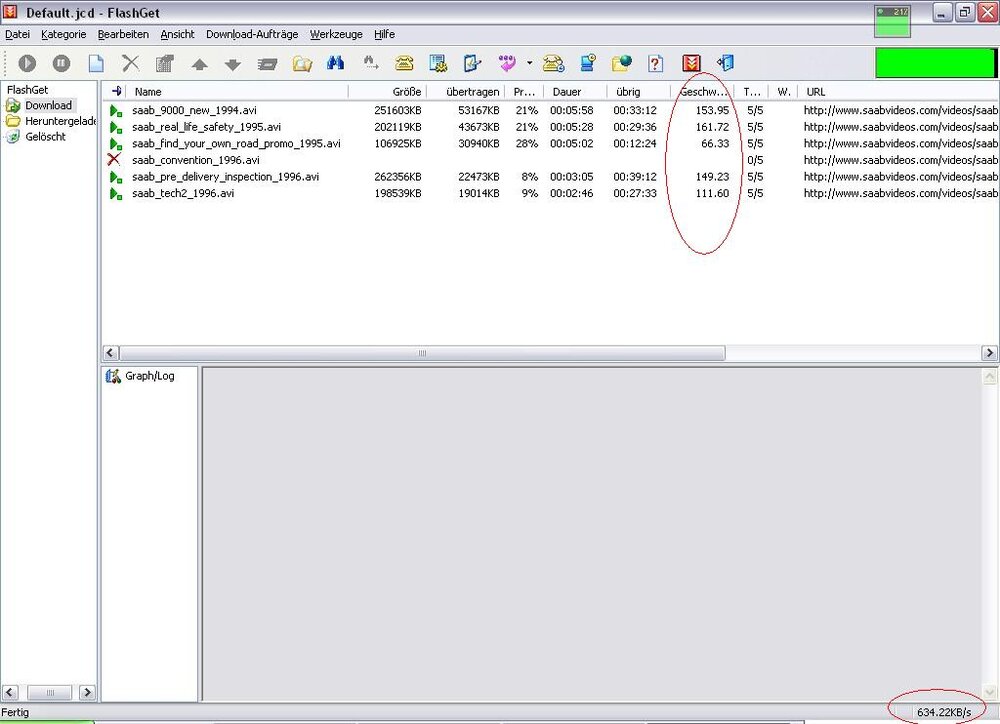This screenshot has height=724, width=1000.
Task: Click the download list scroll-left arrow
Action: pos(110,353)
